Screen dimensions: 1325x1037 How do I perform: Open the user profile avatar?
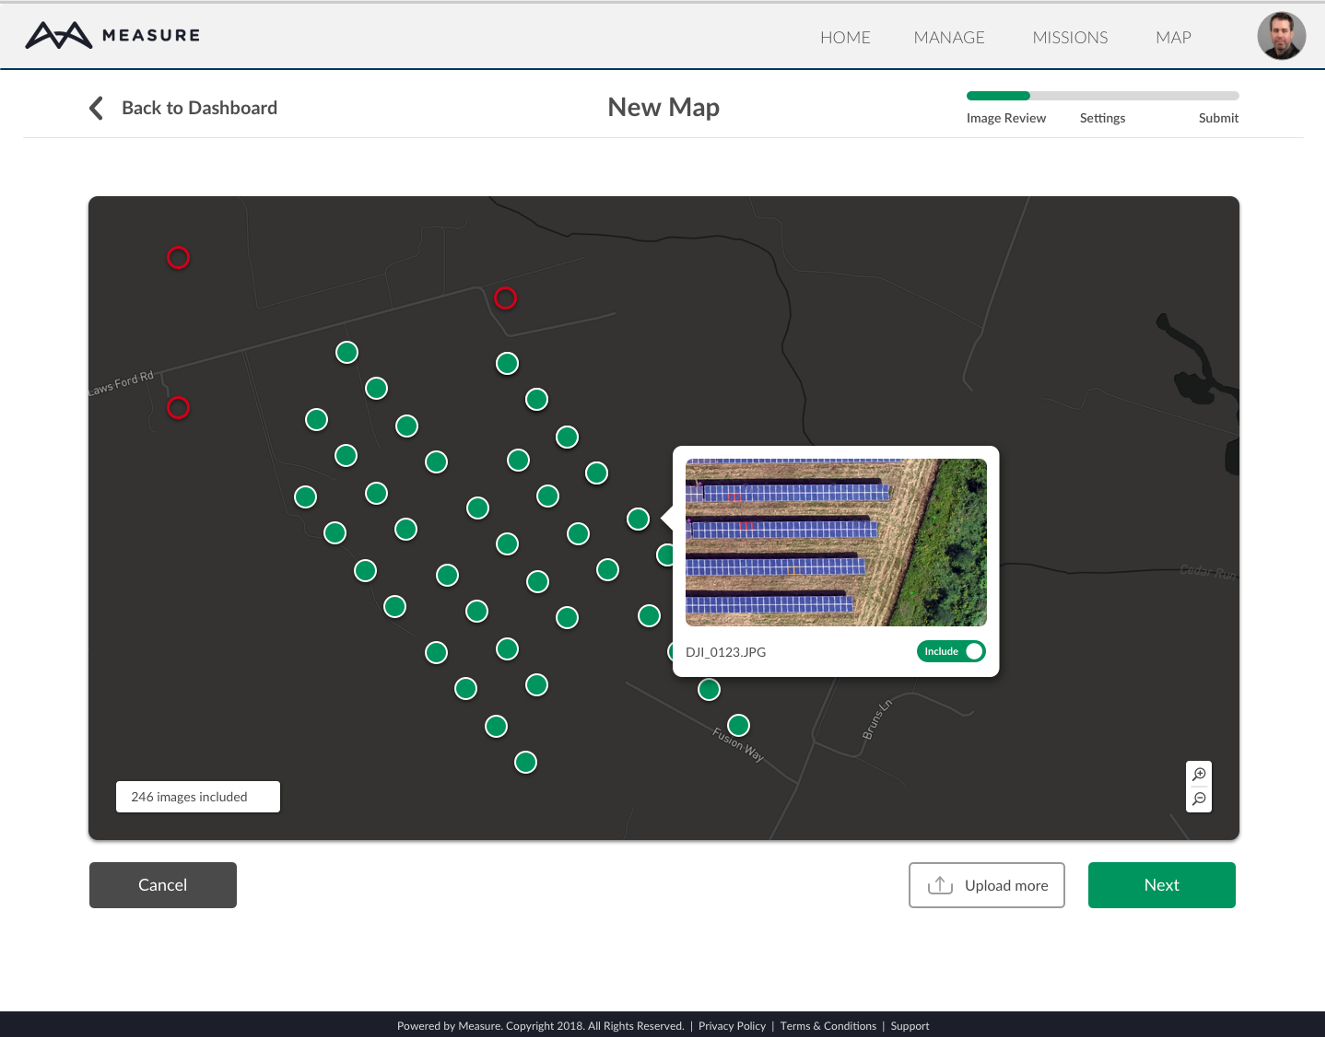tap(1281, 37)
